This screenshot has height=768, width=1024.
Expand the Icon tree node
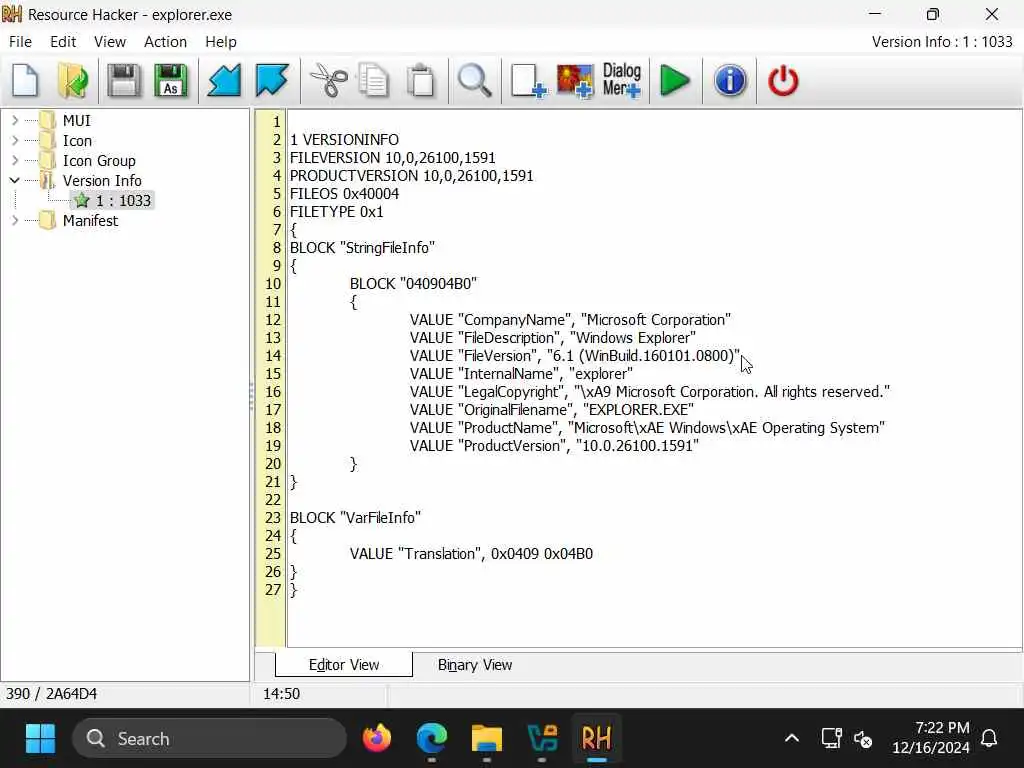coord(15,140)
